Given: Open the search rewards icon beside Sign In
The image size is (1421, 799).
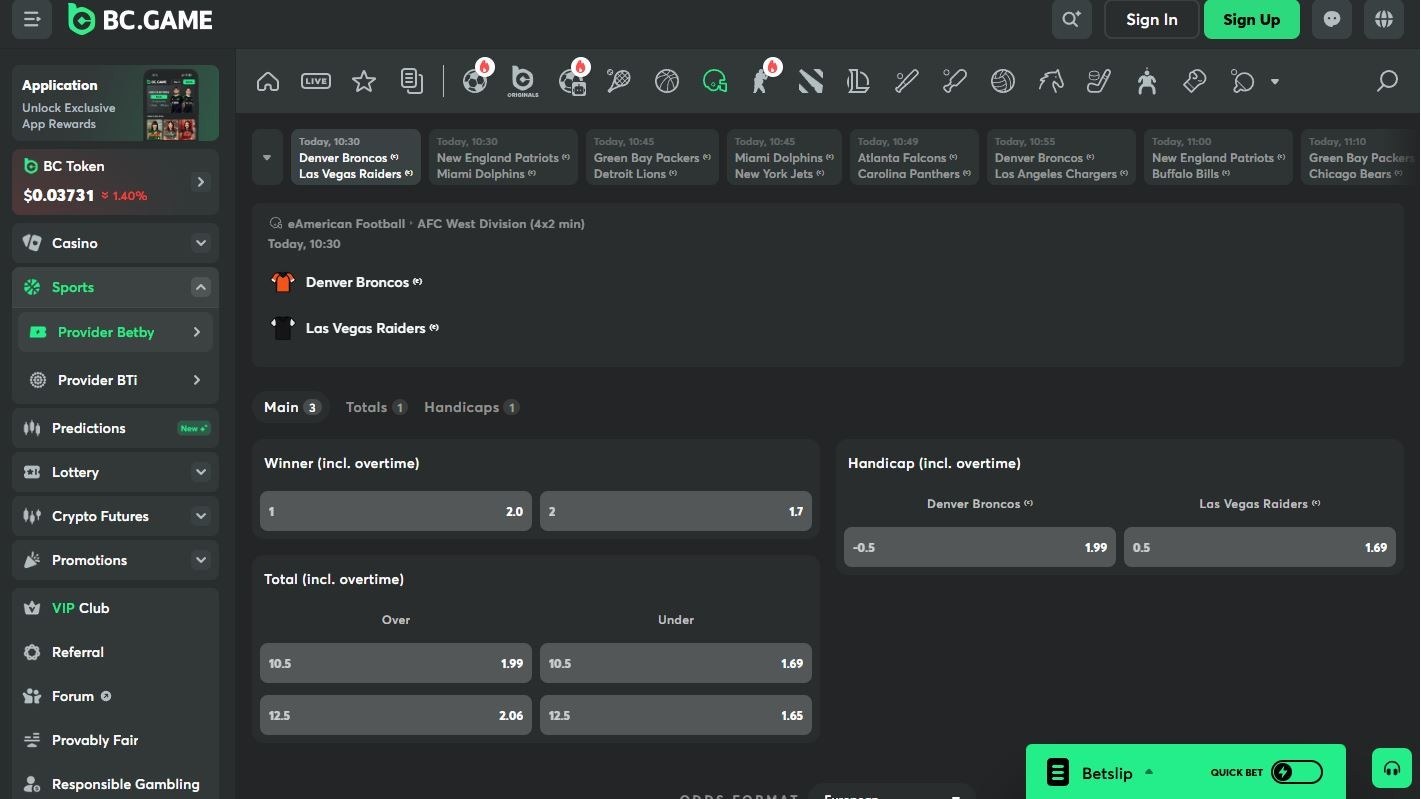Looking at the screenshot, I should coord(1072,19).
